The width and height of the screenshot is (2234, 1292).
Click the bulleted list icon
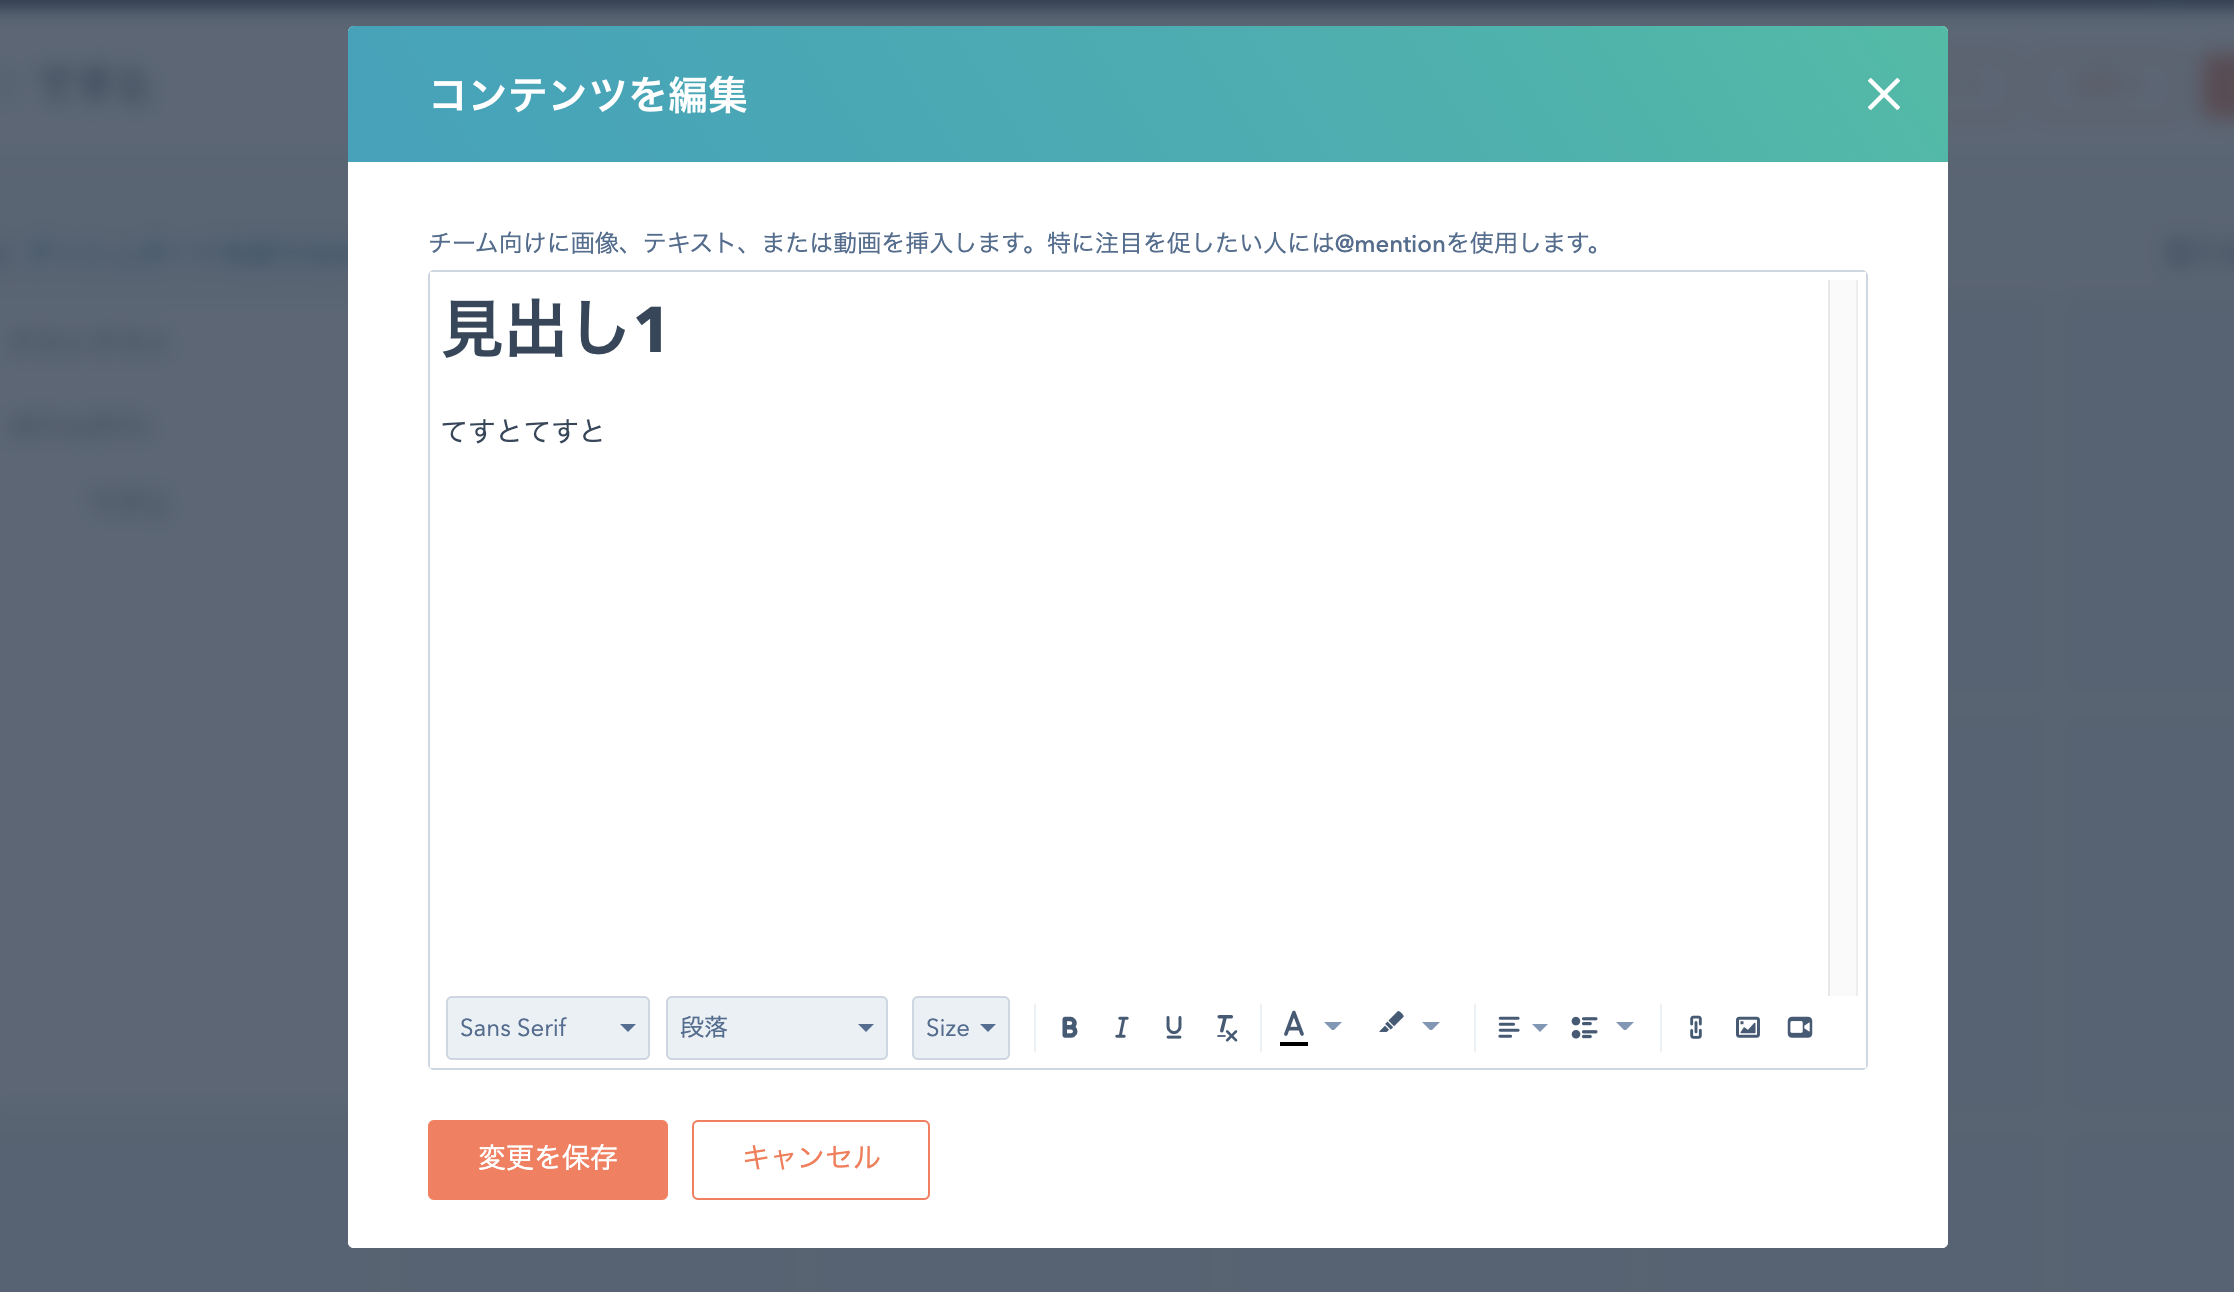pyautogui.click(x=1584, y=1027)
